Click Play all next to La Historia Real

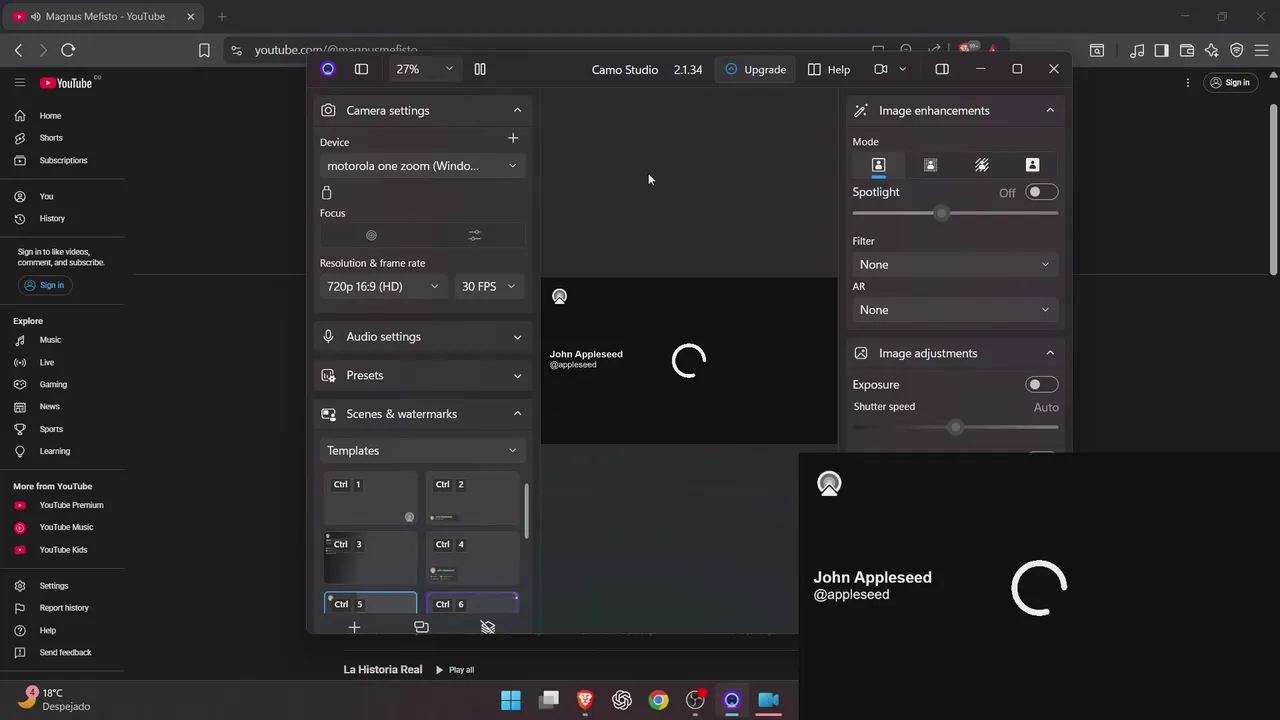[455, 670]
